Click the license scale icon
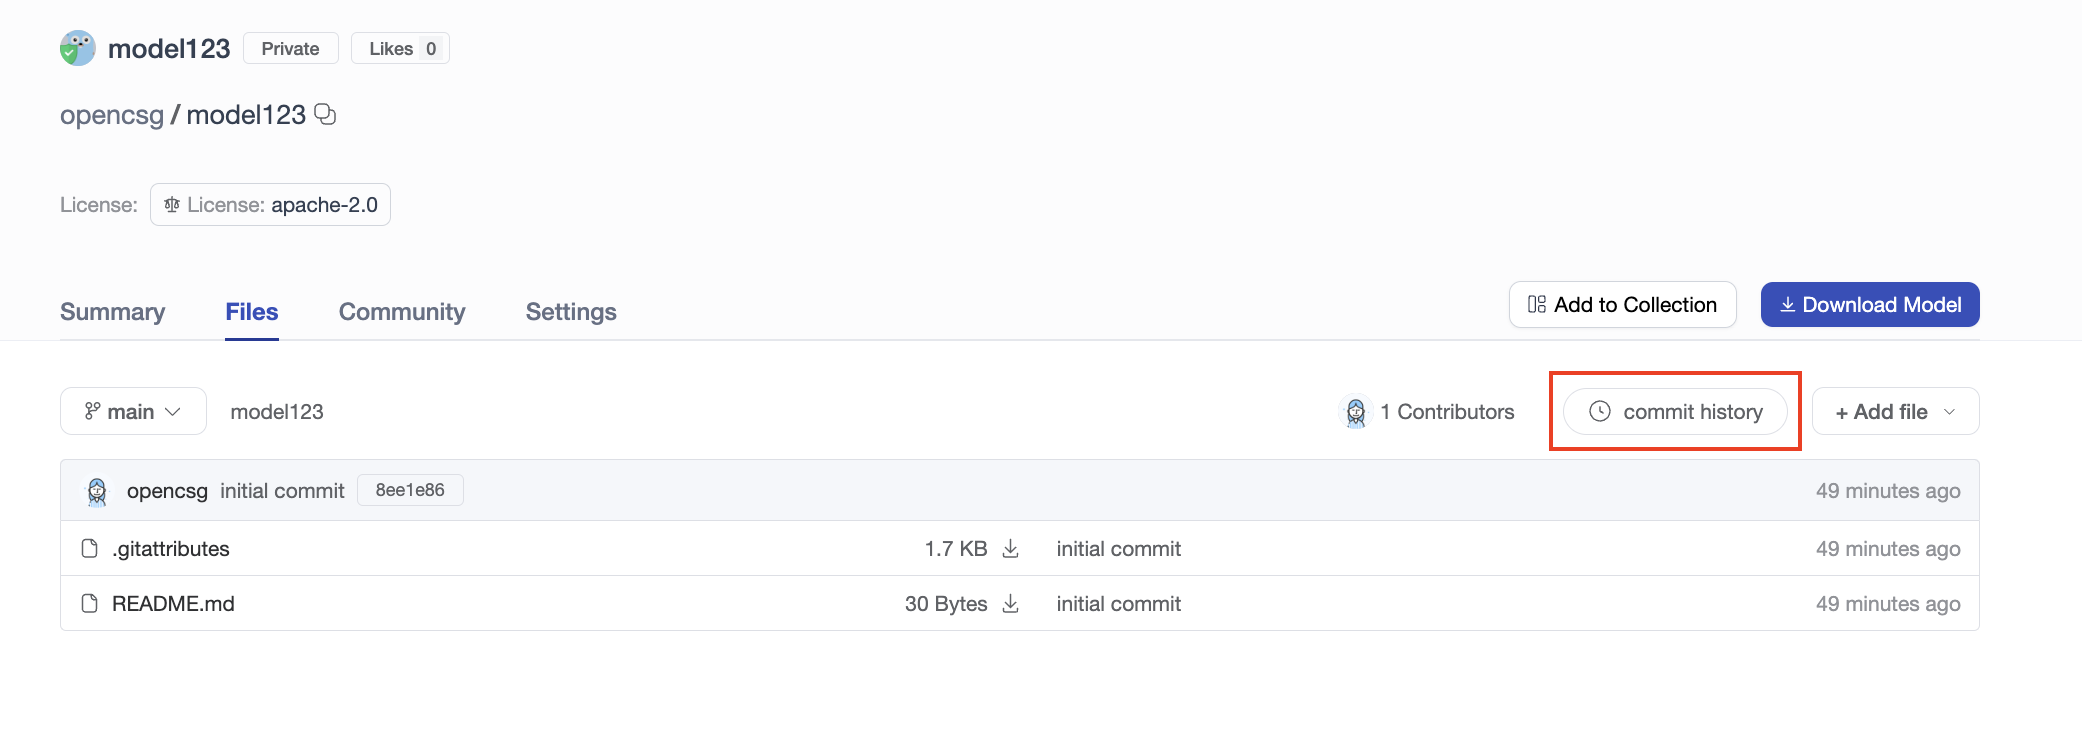Viewport: 2082px width, 736px height. pyautogui.click(x=172, y=205)
